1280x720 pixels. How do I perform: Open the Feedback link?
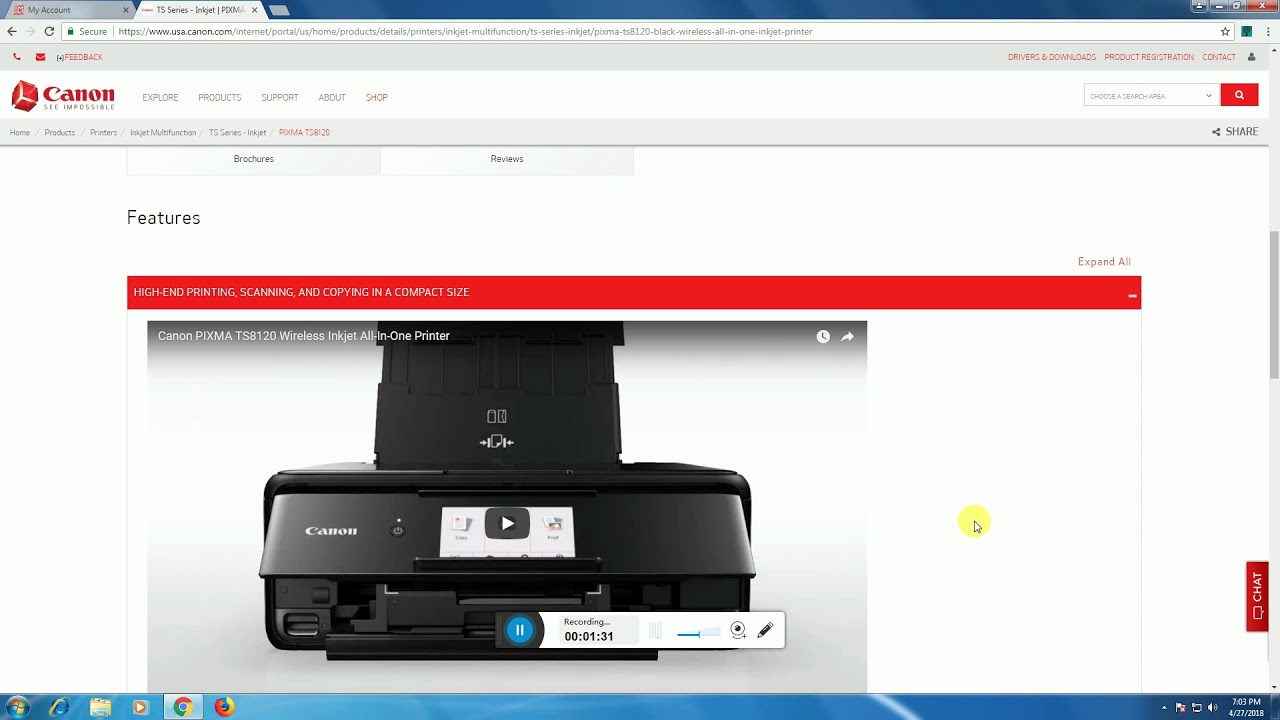[80, 57]
